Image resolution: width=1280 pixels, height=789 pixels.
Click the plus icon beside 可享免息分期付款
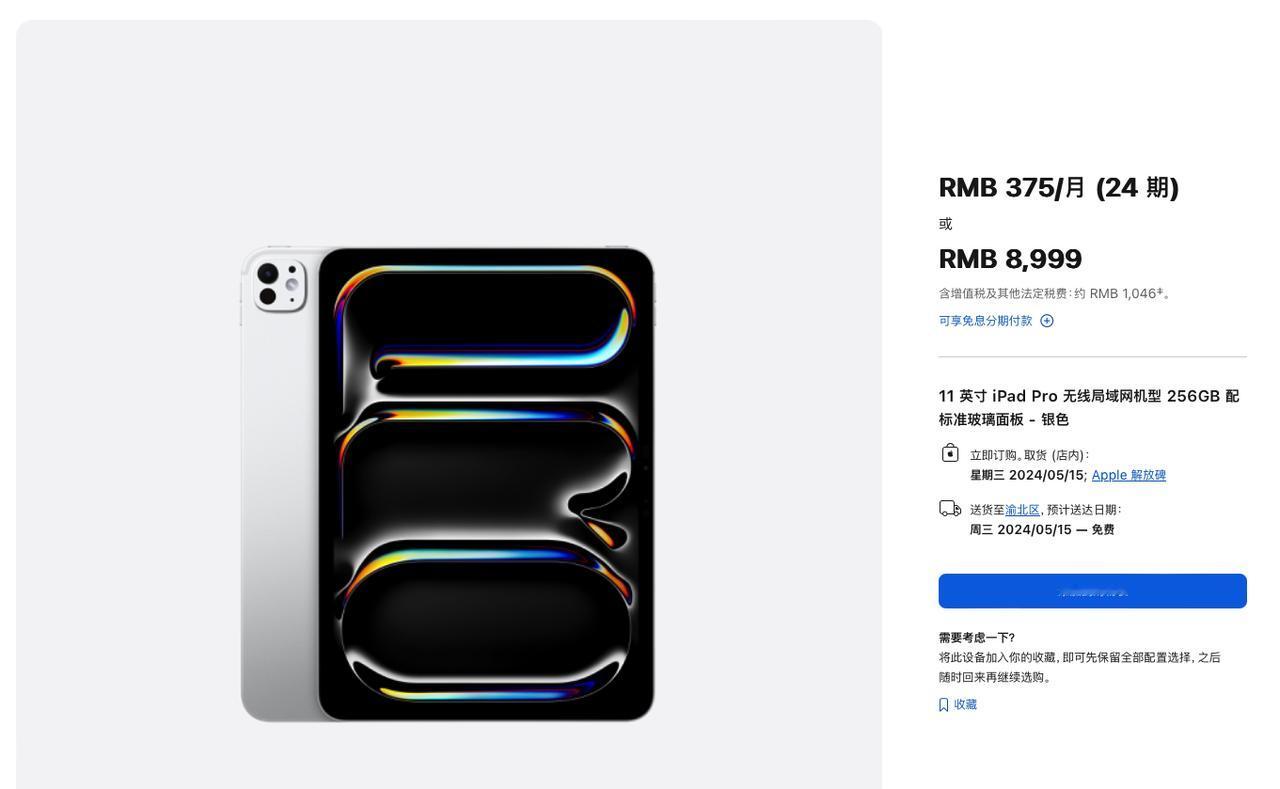coord(1047,321)
